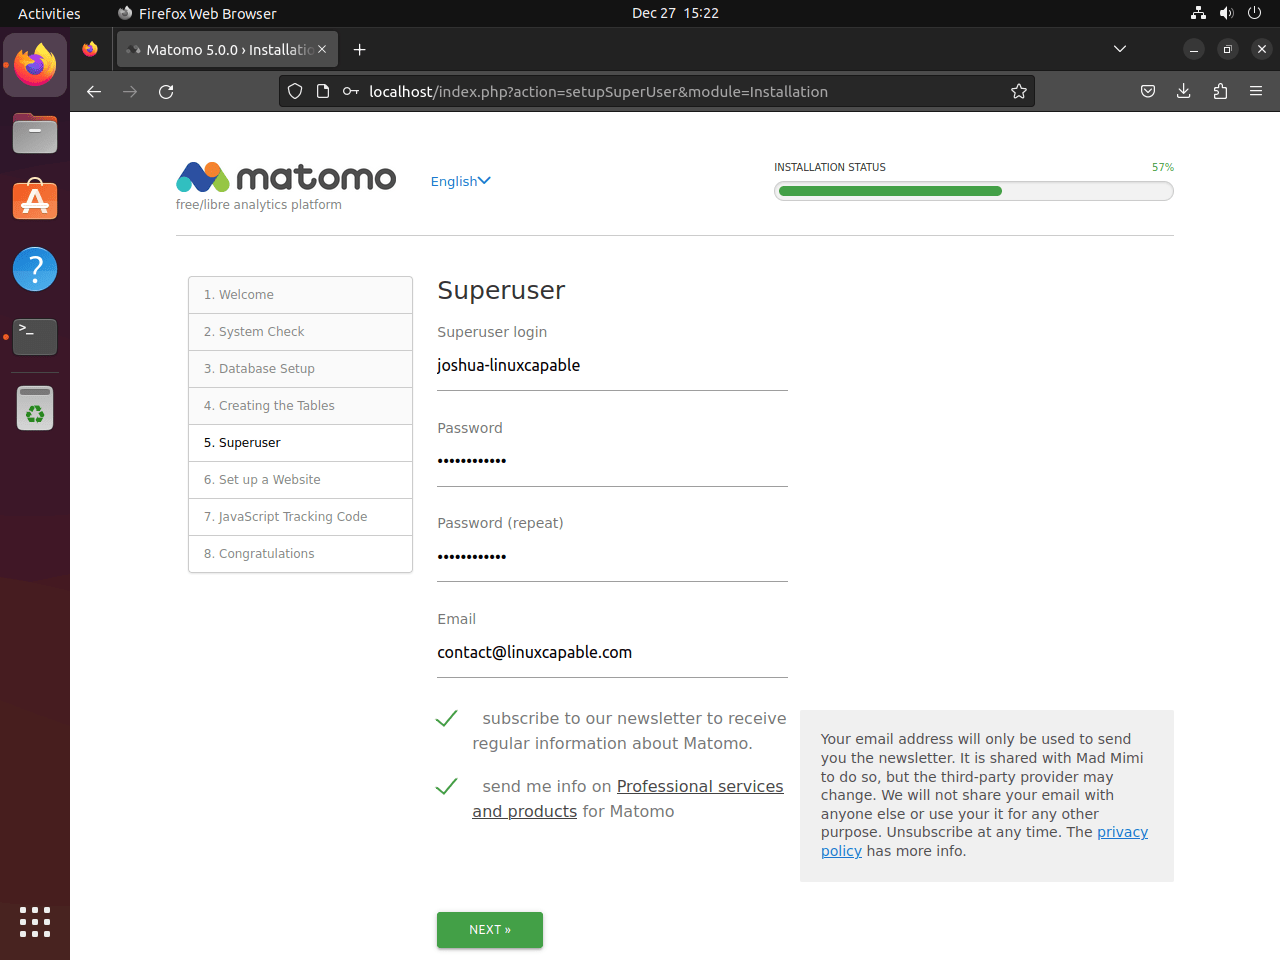Click the NEXT » button

click(x=490, y=930)
